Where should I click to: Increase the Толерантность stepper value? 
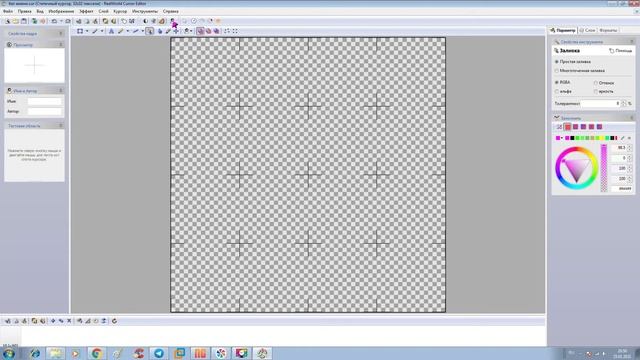624,102
